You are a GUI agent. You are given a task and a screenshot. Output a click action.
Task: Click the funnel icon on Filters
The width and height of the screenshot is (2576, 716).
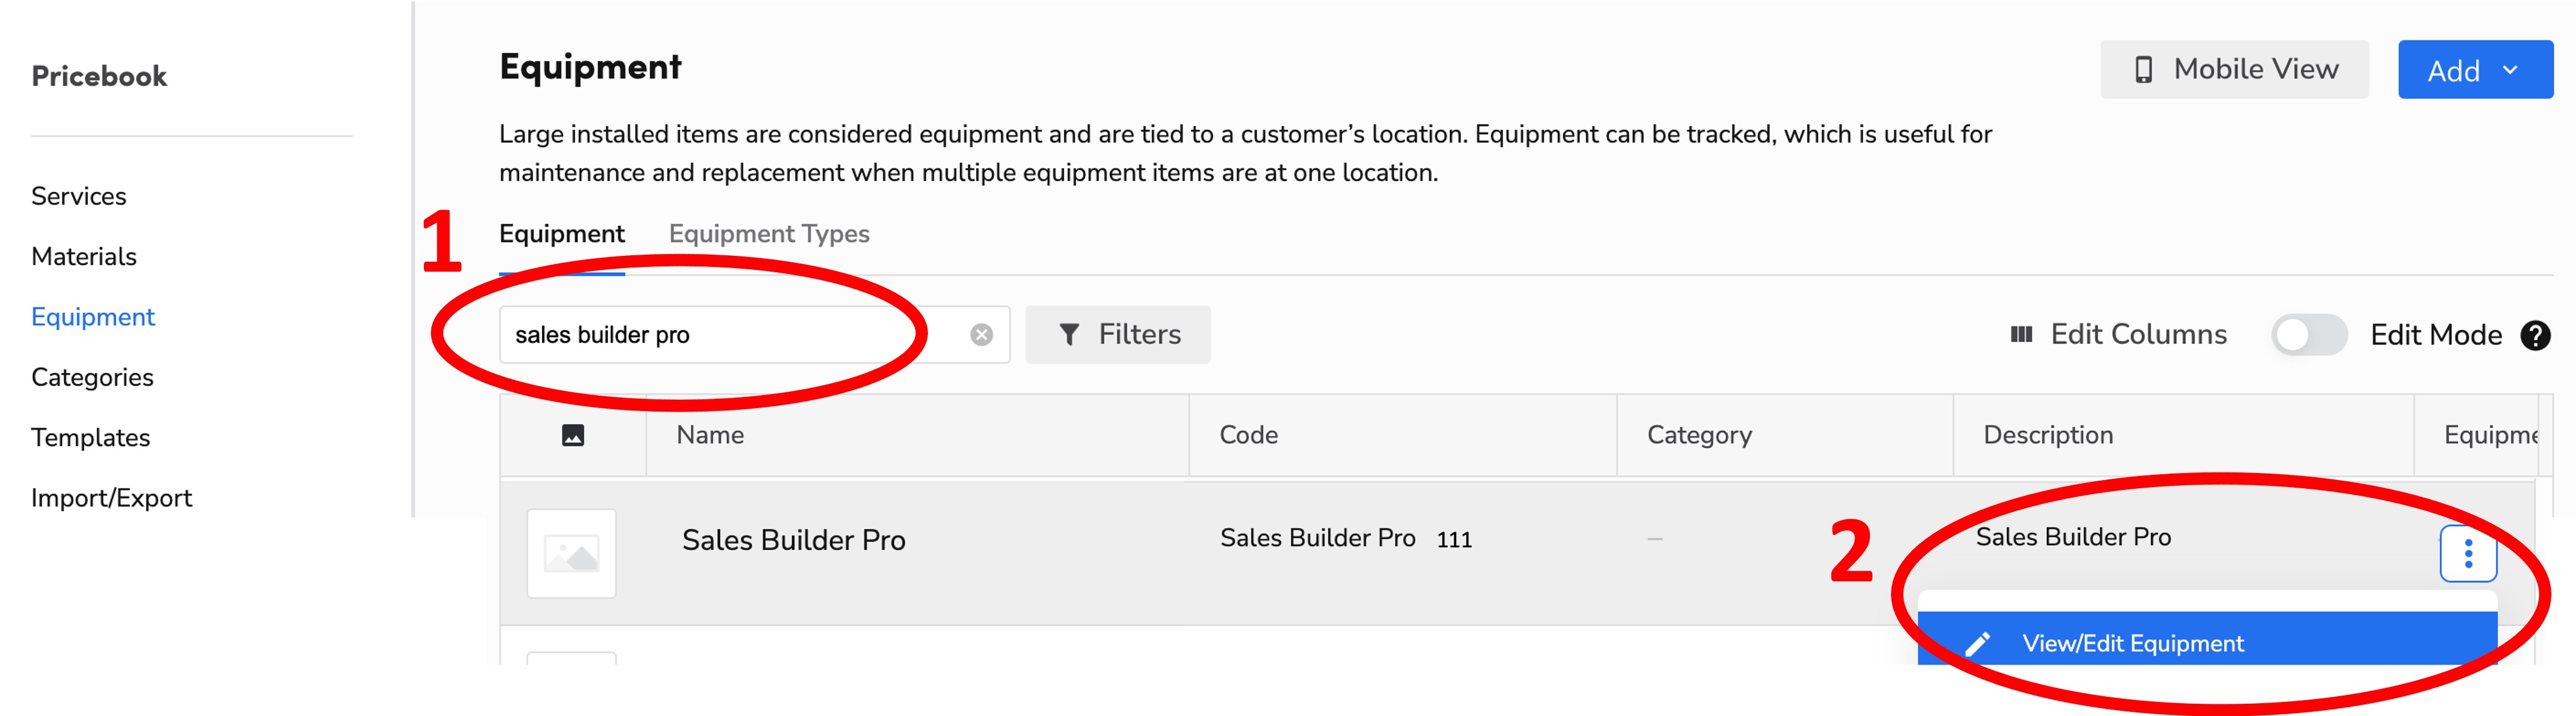click(x=1069, y=334)
